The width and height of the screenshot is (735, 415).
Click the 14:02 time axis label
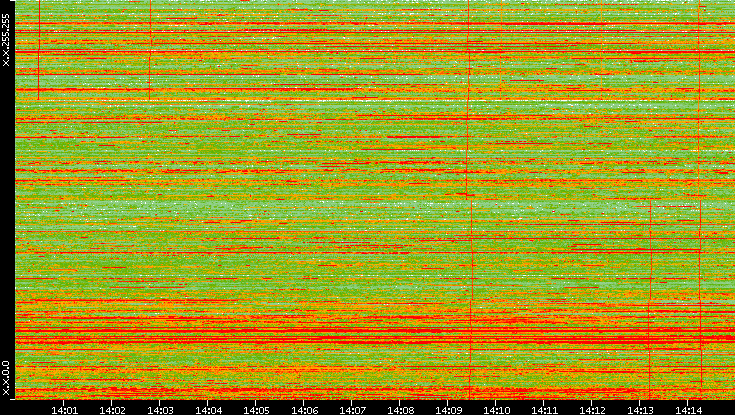click(x=112, y=410)
